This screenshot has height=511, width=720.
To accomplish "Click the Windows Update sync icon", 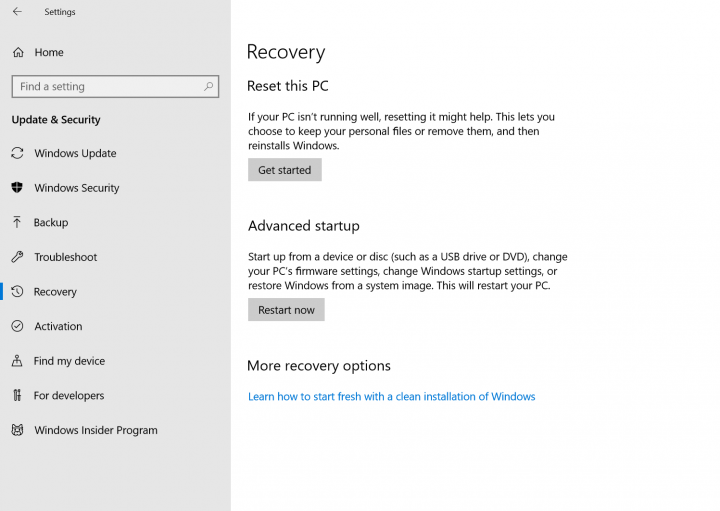I will 17,153.
